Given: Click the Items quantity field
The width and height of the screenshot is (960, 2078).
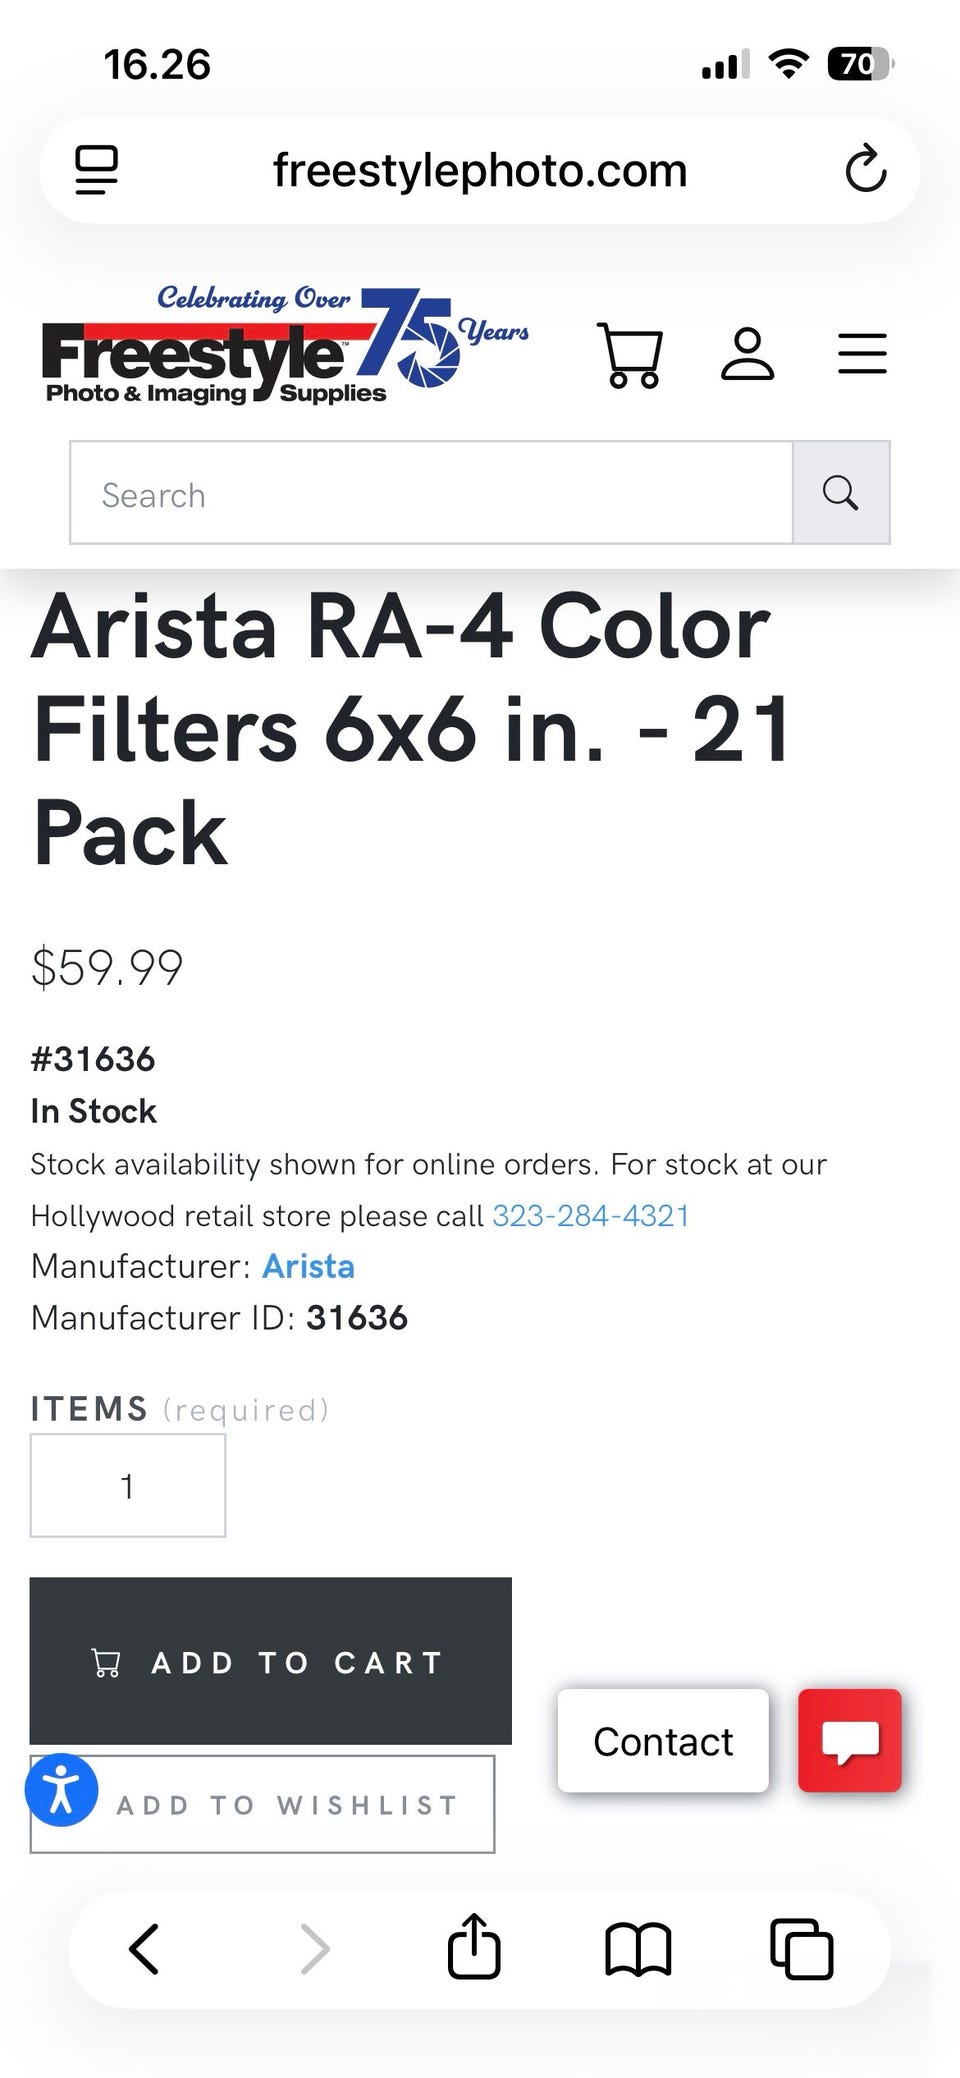Looking at the screenshot, I should [128, 1486].
